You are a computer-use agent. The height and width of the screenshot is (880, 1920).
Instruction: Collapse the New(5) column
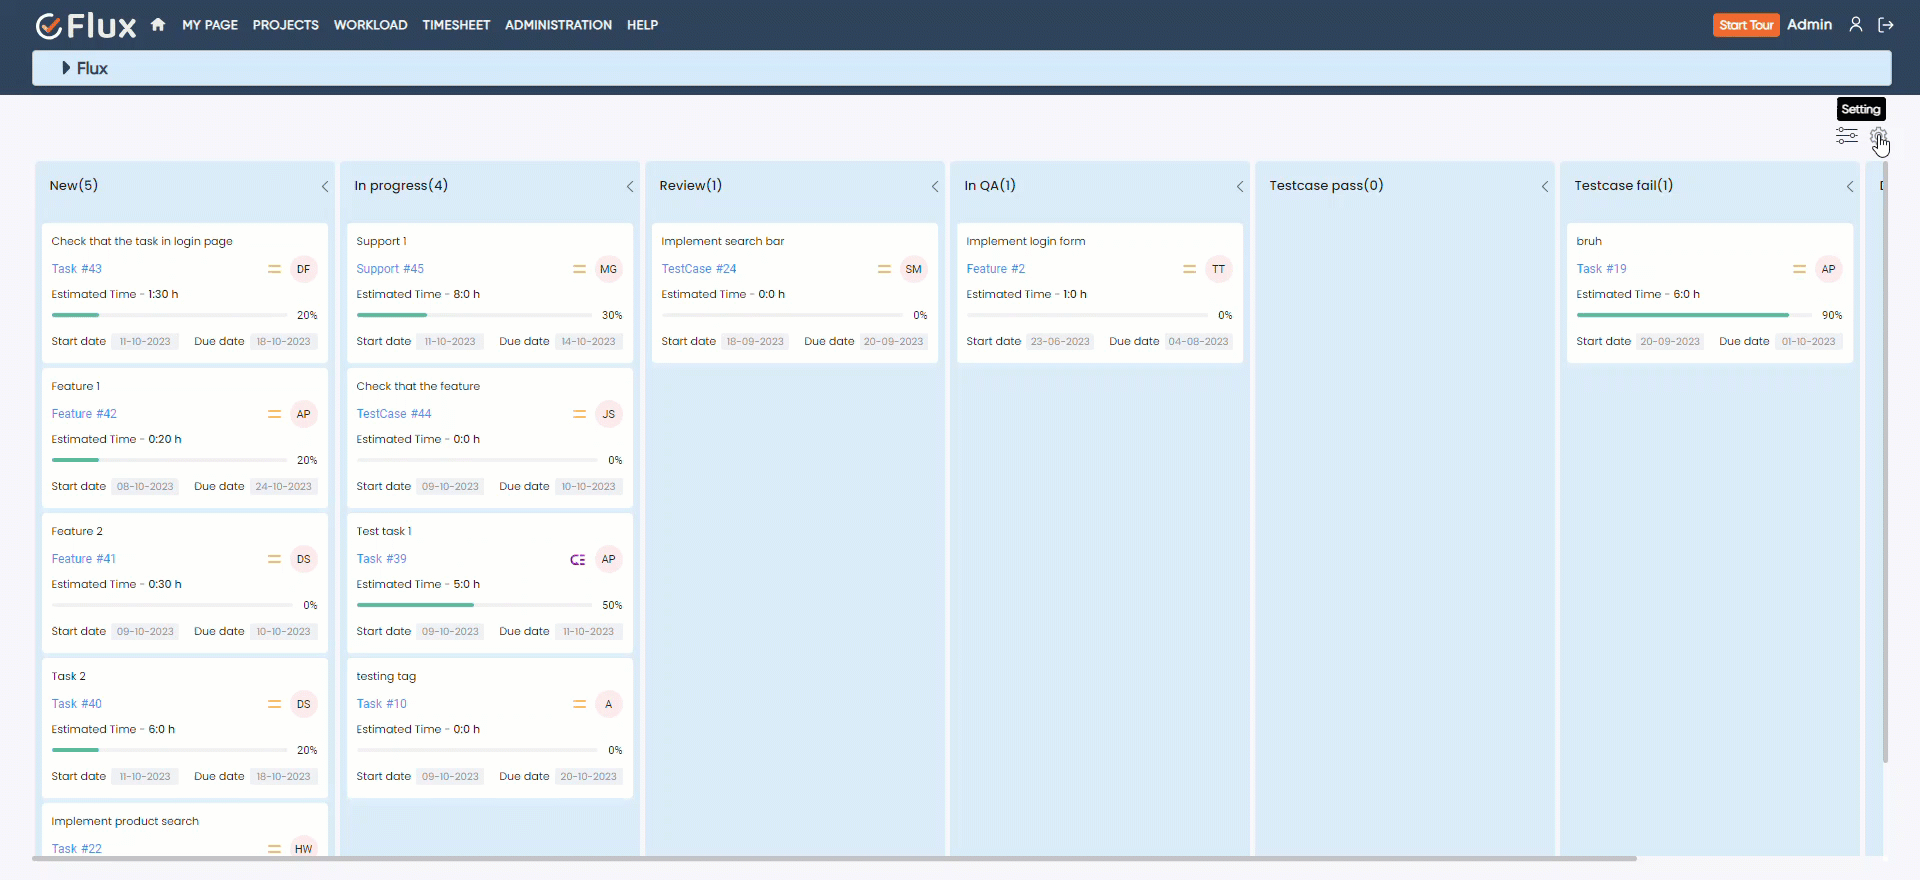point(325,187)
